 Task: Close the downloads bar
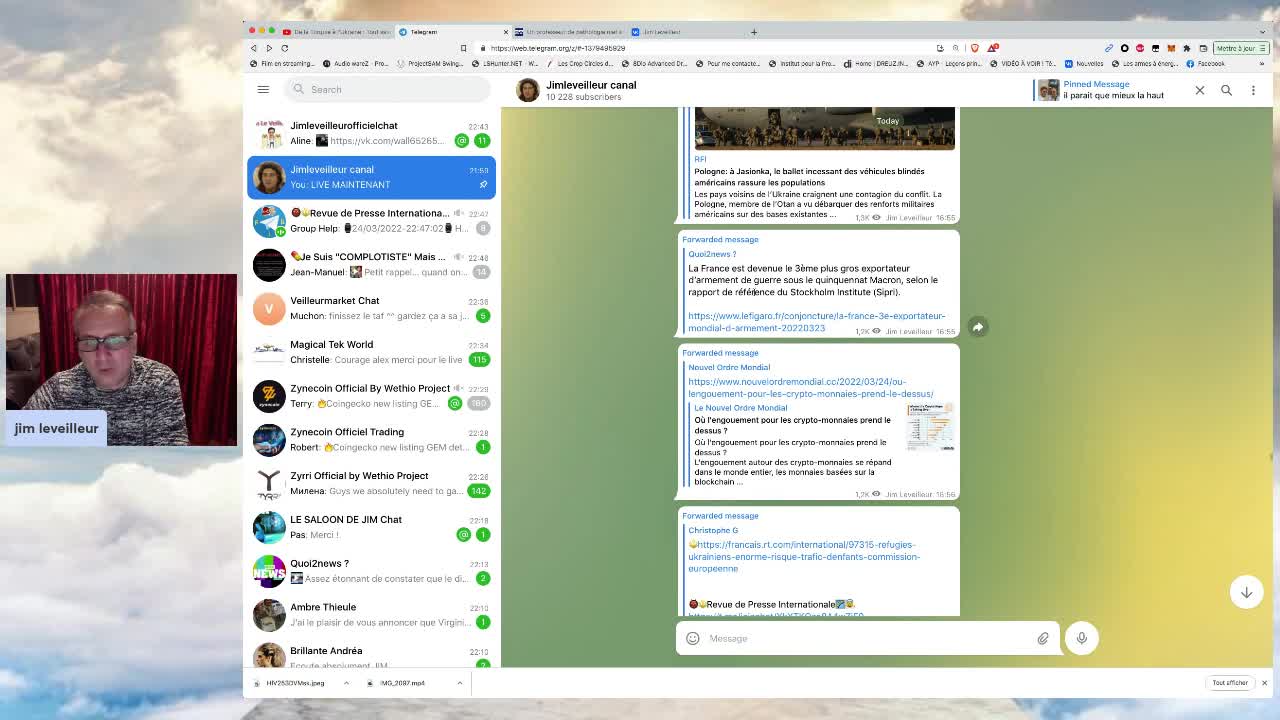[x=1264, y=683]
